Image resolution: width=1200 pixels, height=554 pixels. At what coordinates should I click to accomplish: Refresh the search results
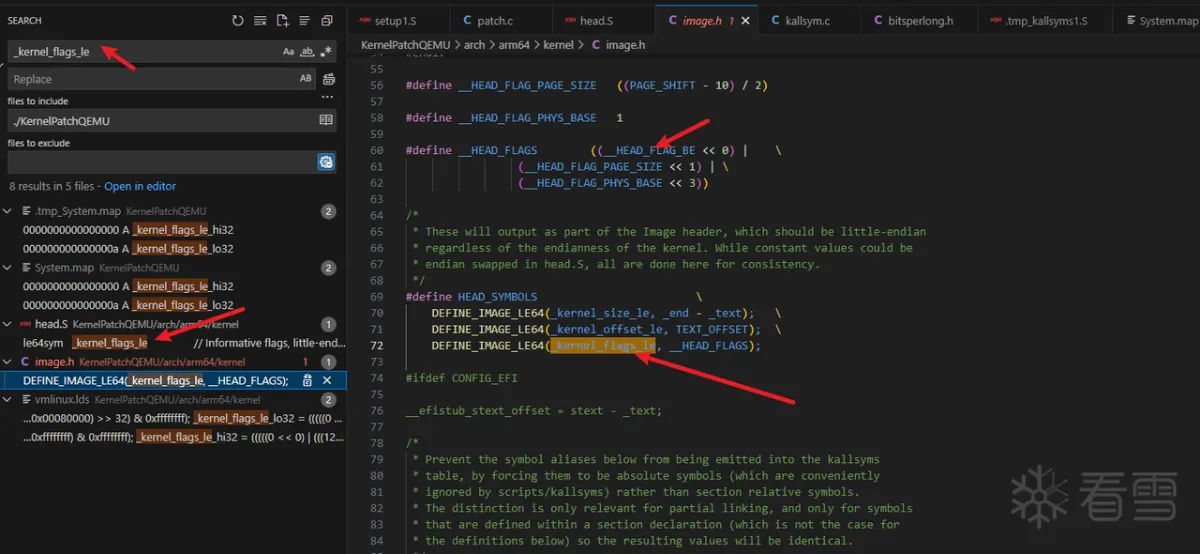[x=237, y=20]
